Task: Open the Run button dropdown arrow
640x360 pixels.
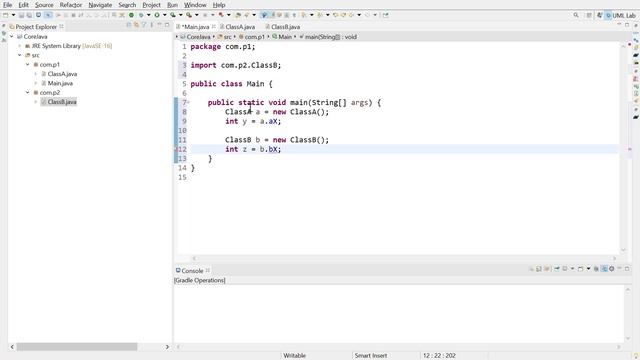Action: coord(164,15)
